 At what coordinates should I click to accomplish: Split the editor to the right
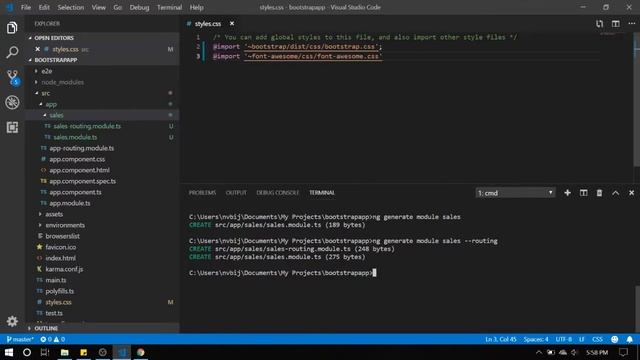pyautogui.click(x=616, y=24)
